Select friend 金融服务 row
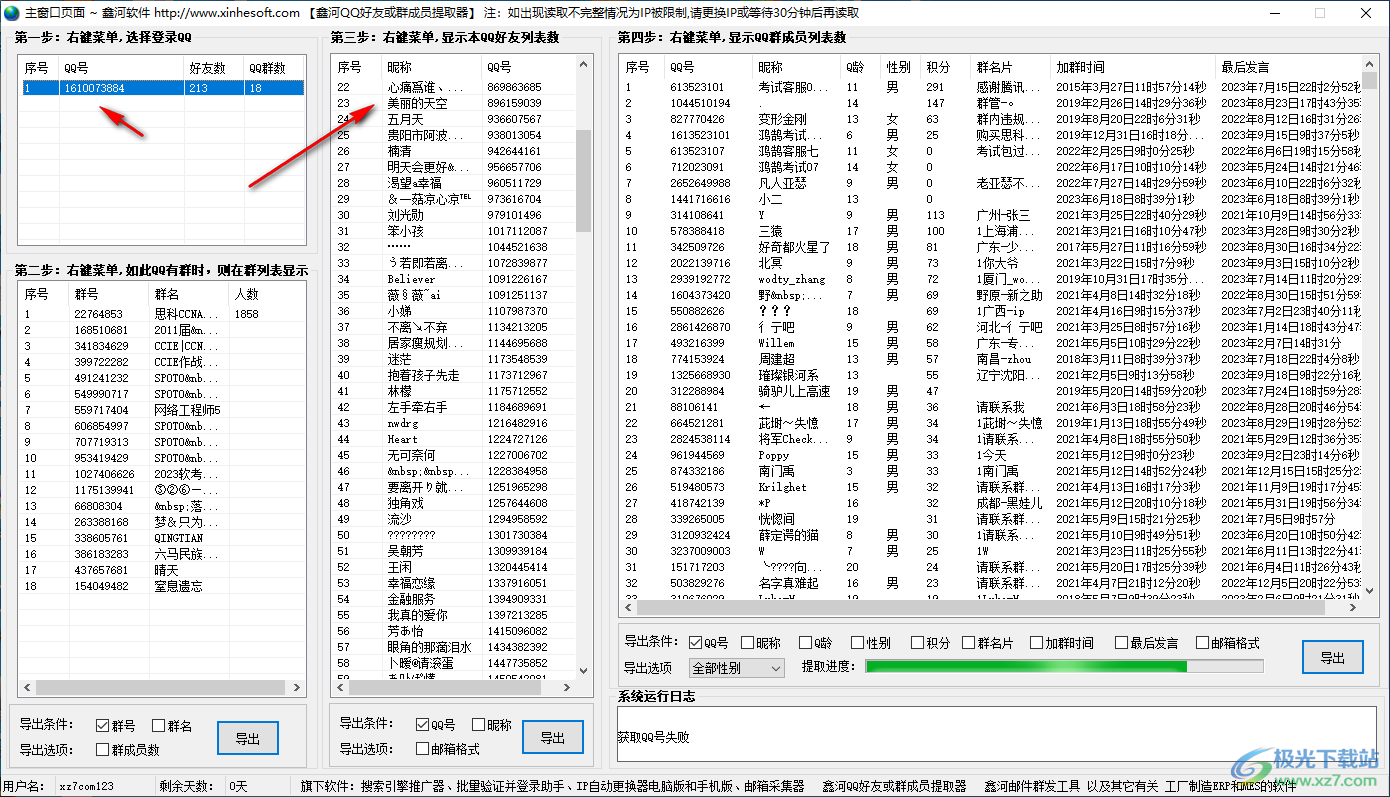1390x797 pixels. pos(454,599)
